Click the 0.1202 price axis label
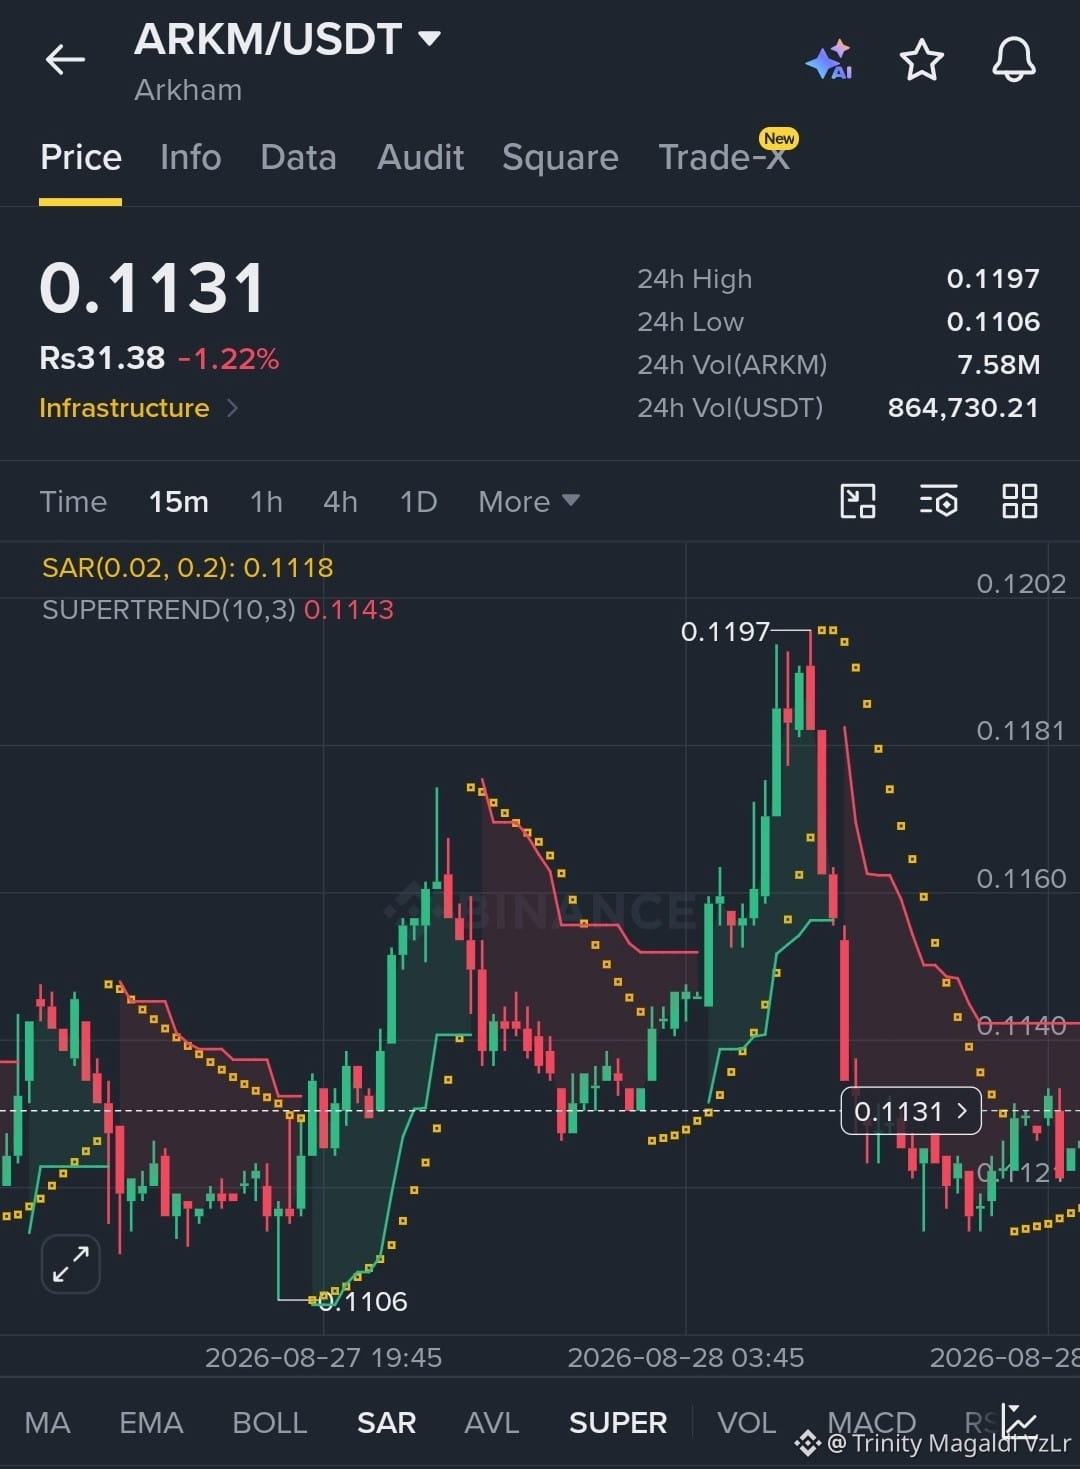This screenshot has width=1080, height=1469. coord(1021,583)
